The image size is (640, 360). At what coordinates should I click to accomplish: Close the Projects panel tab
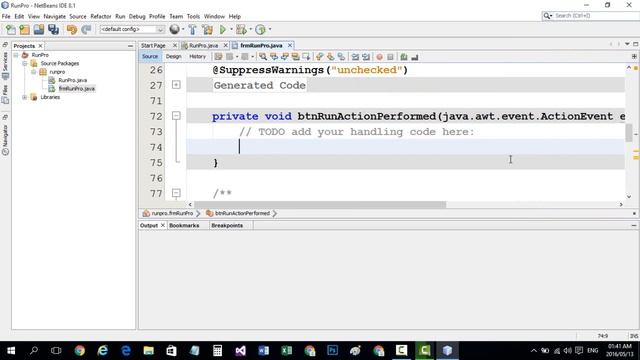point(40,46)
